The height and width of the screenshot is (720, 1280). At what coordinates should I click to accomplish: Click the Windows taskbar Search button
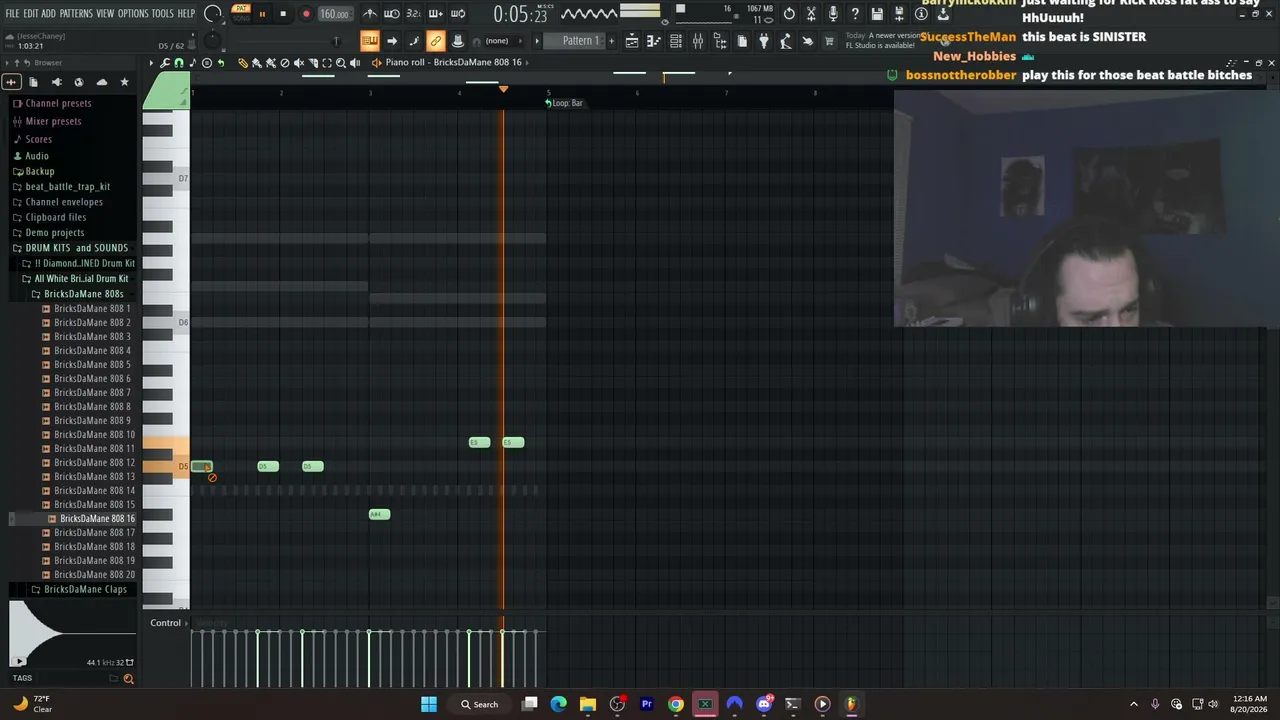coord(480,704)
